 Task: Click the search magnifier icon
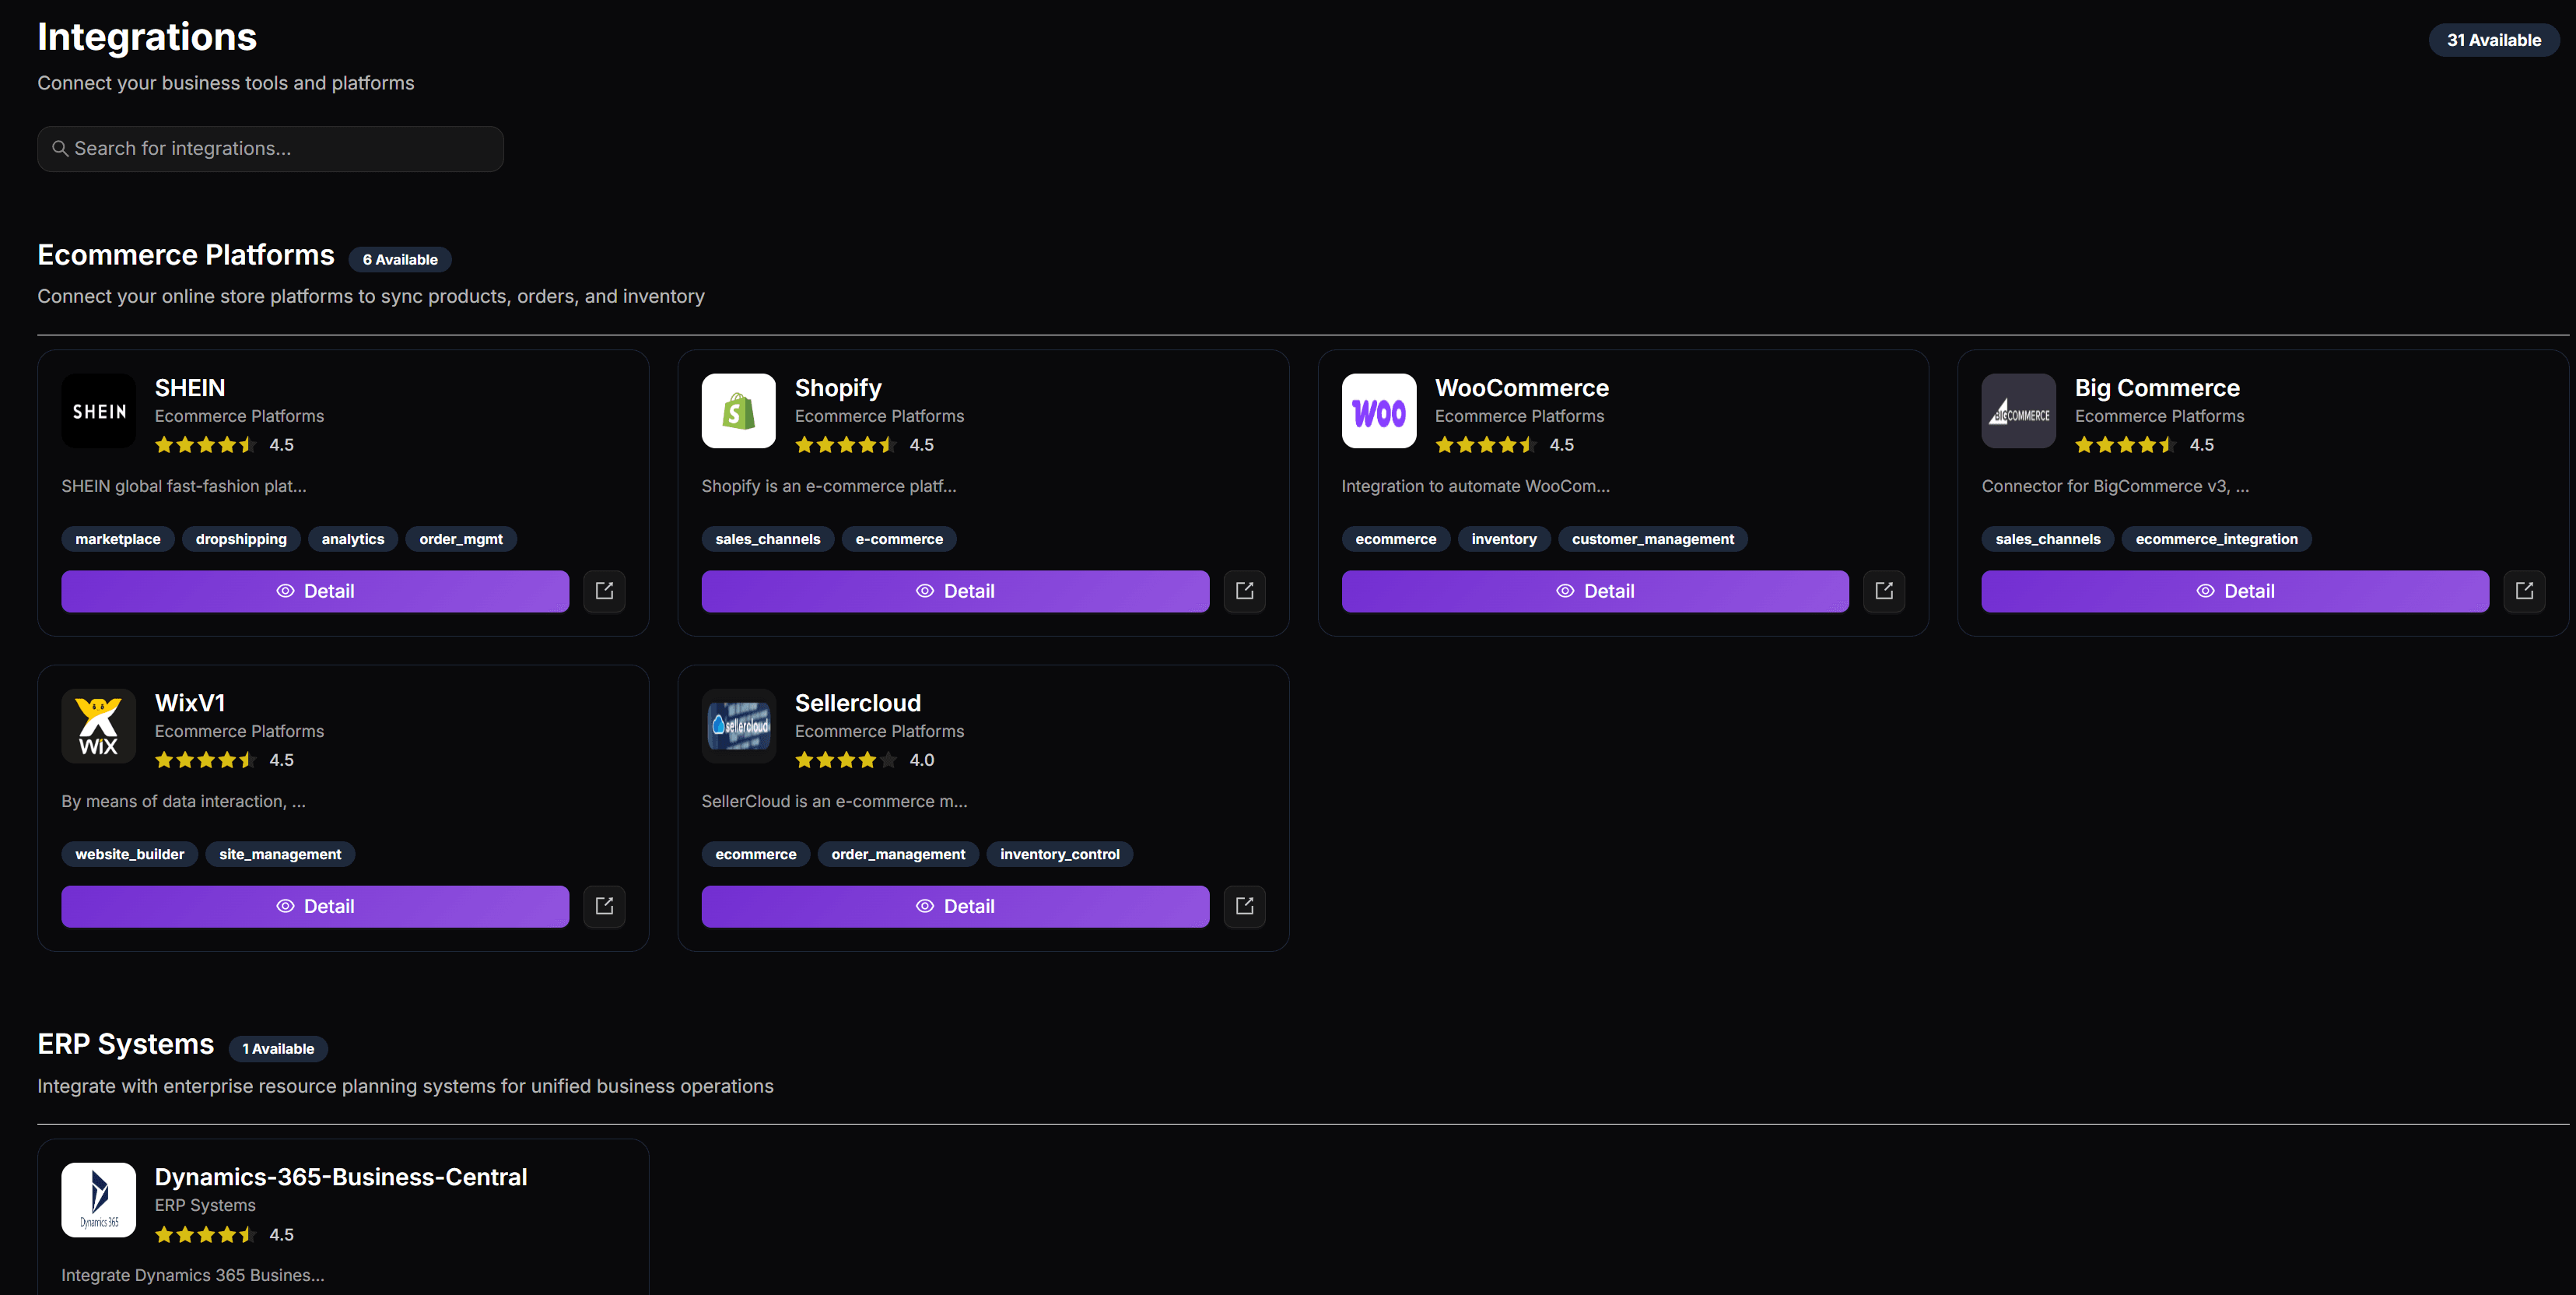coord(61,148)
